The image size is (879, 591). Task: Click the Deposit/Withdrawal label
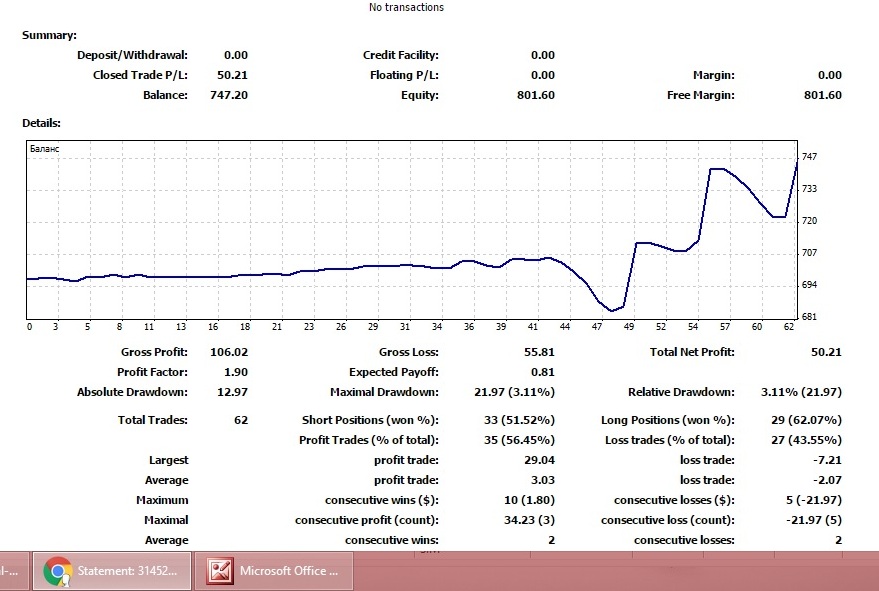pyautogui.click(x=132, y=56)
